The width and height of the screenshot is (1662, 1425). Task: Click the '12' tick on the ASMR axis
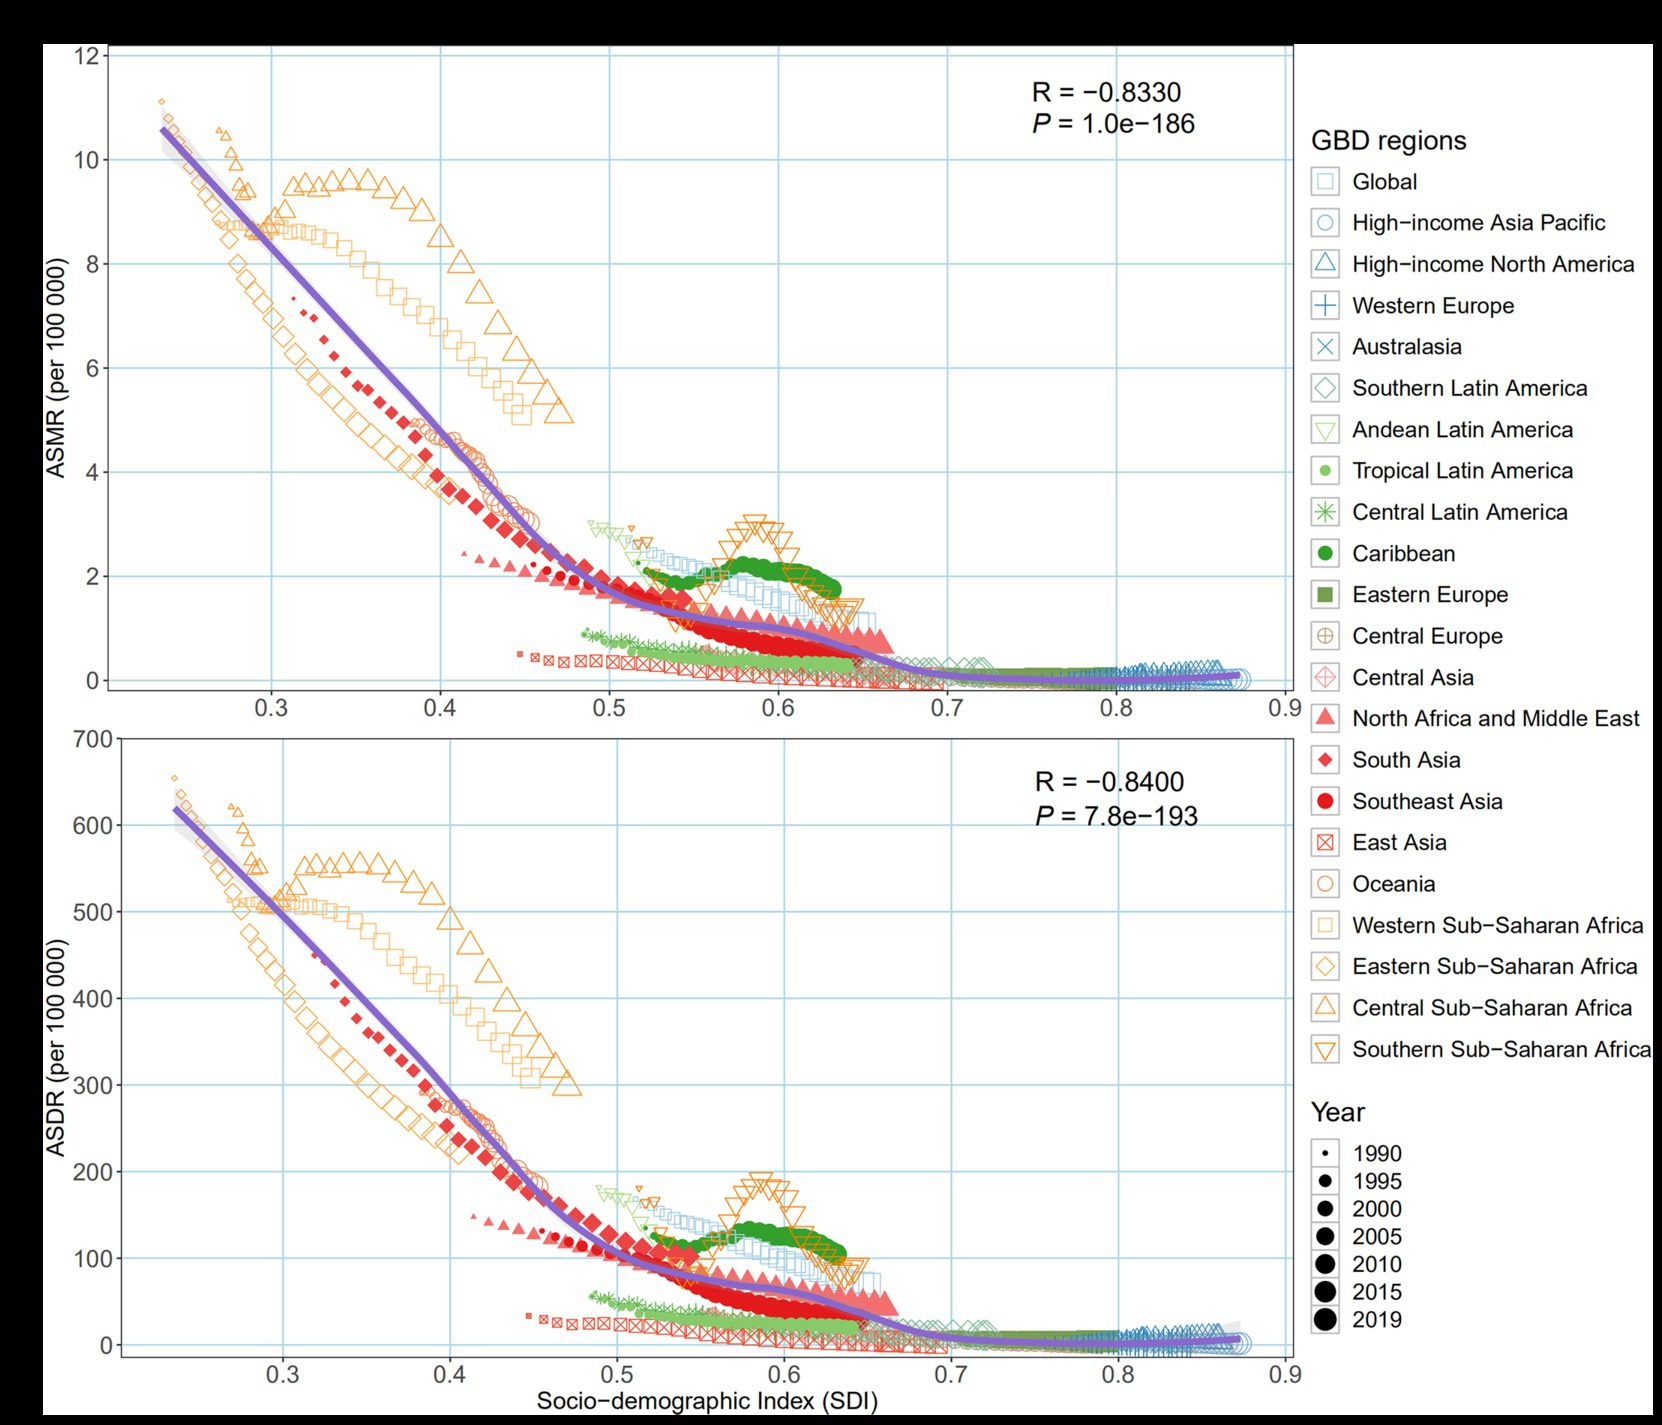click(x=86, y=56)
